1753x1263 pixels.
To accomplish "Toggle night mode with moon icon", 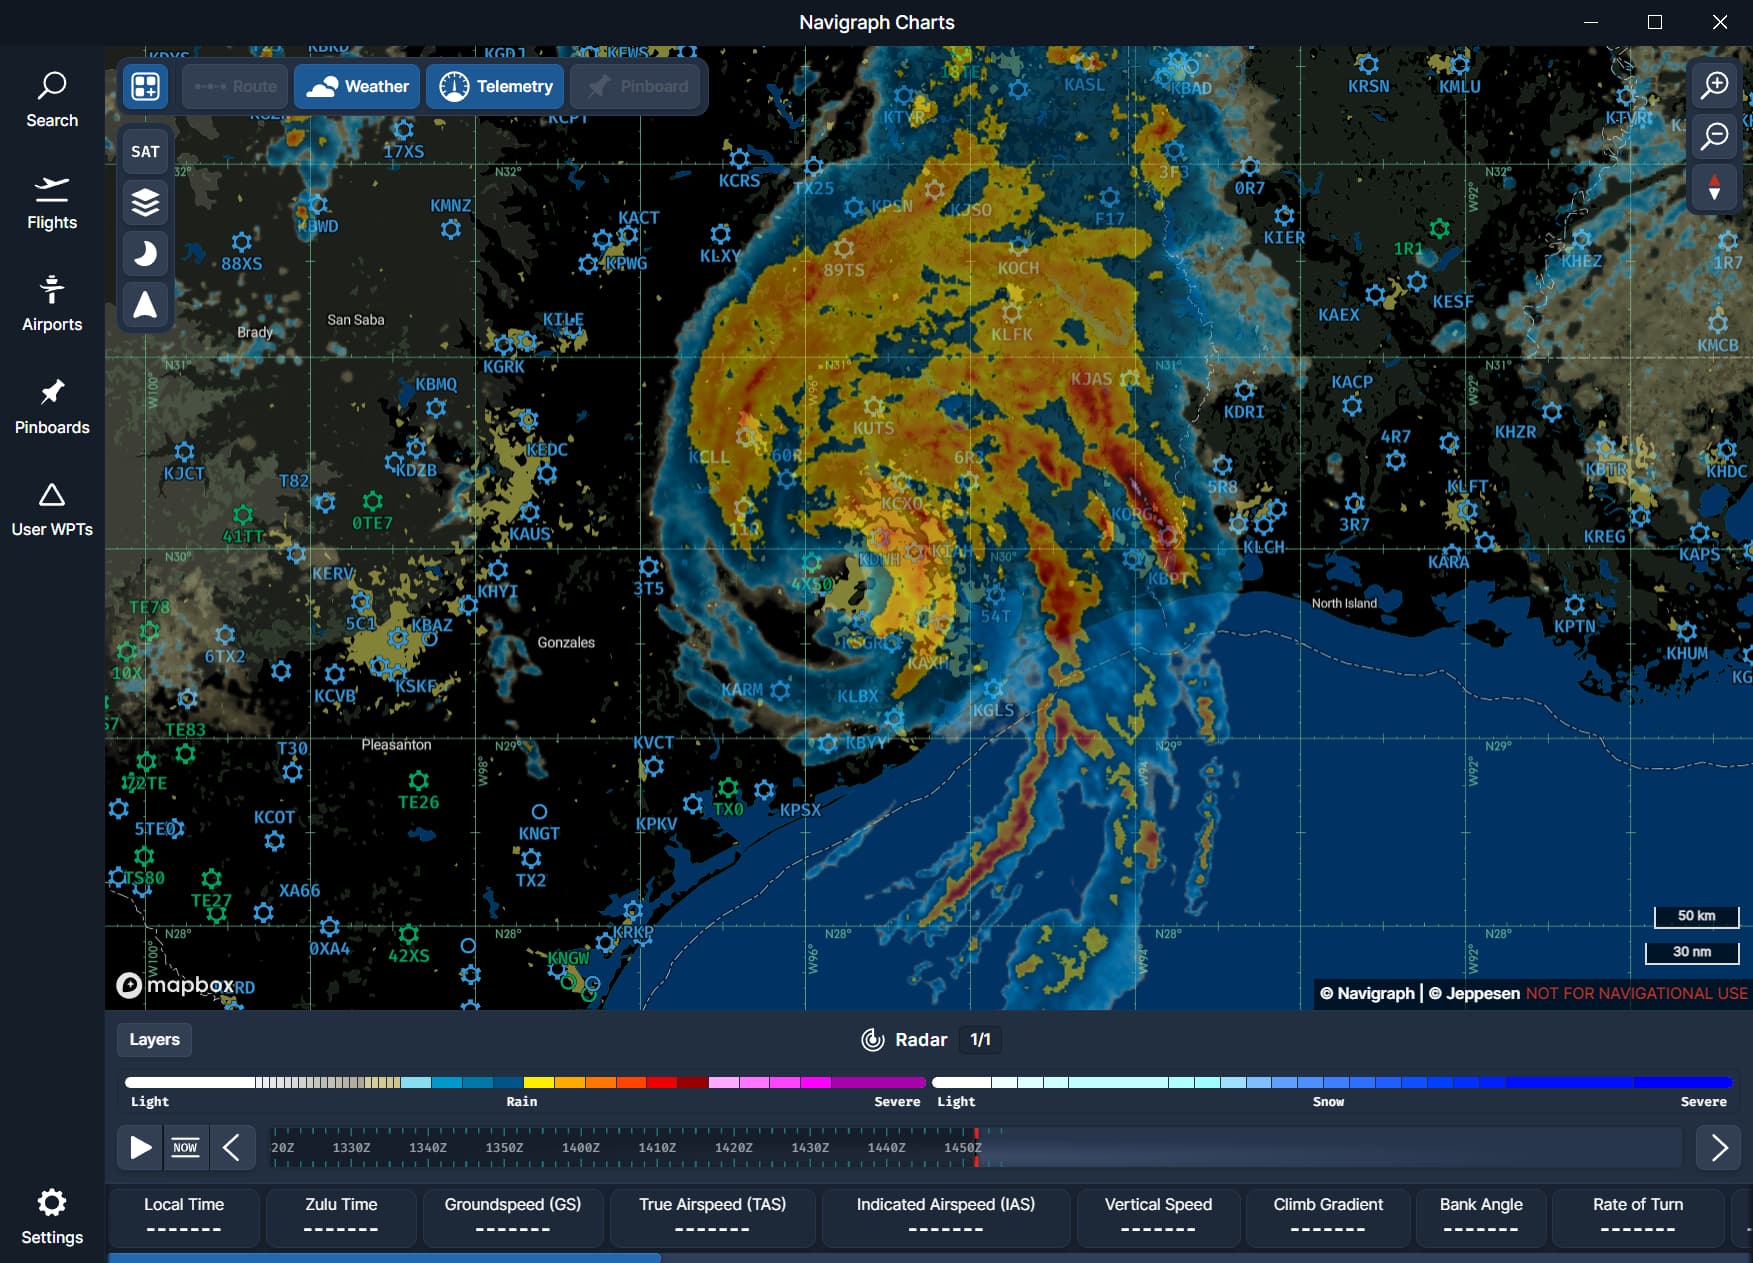I will click(x=146, y=254).
